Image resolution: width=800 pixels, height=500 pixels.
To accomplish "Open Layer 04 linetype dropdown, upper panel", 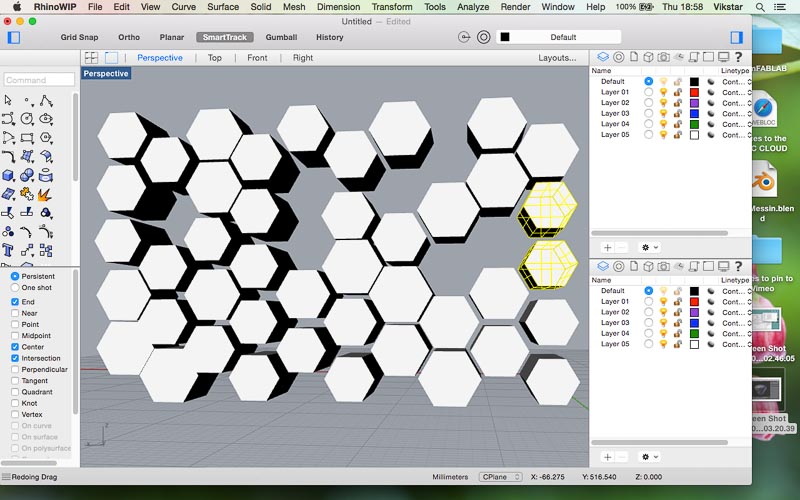I will 736,124.
